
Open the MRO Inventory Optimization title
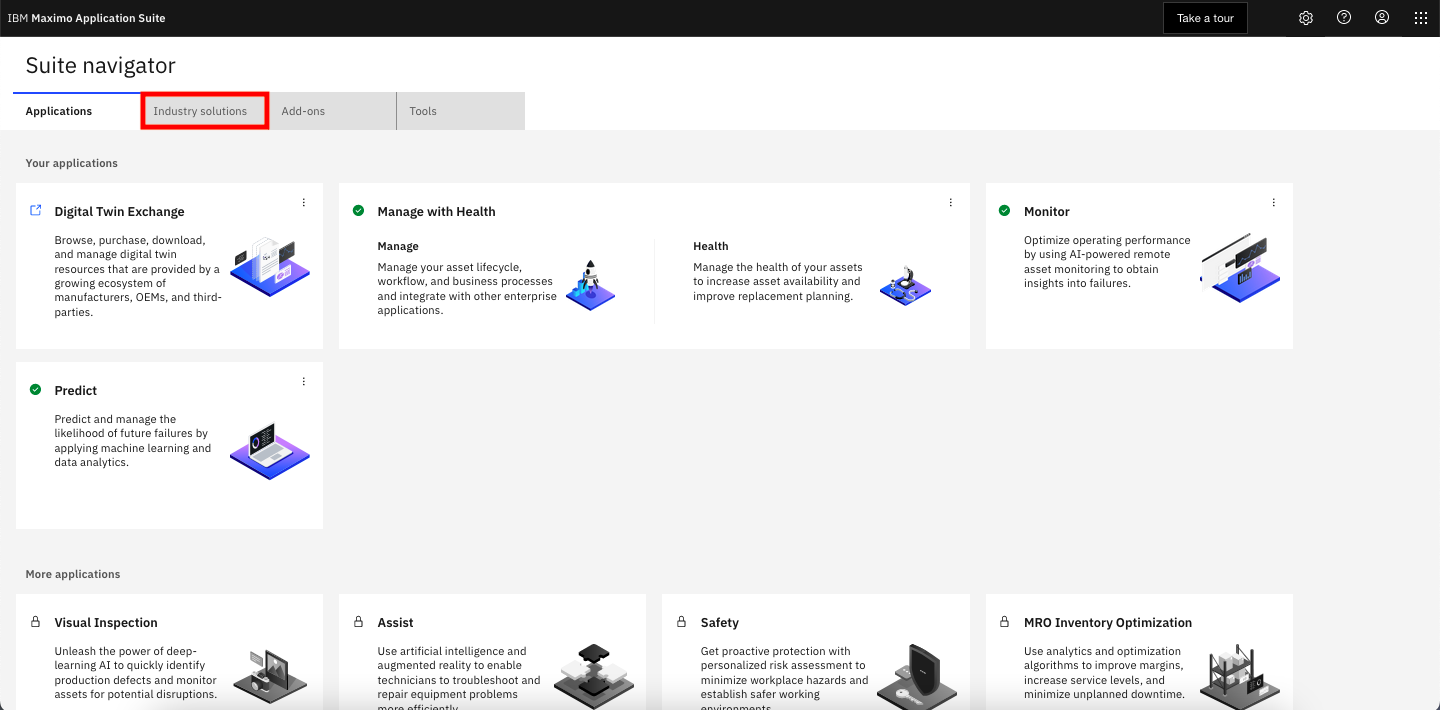click(1108, 622)
